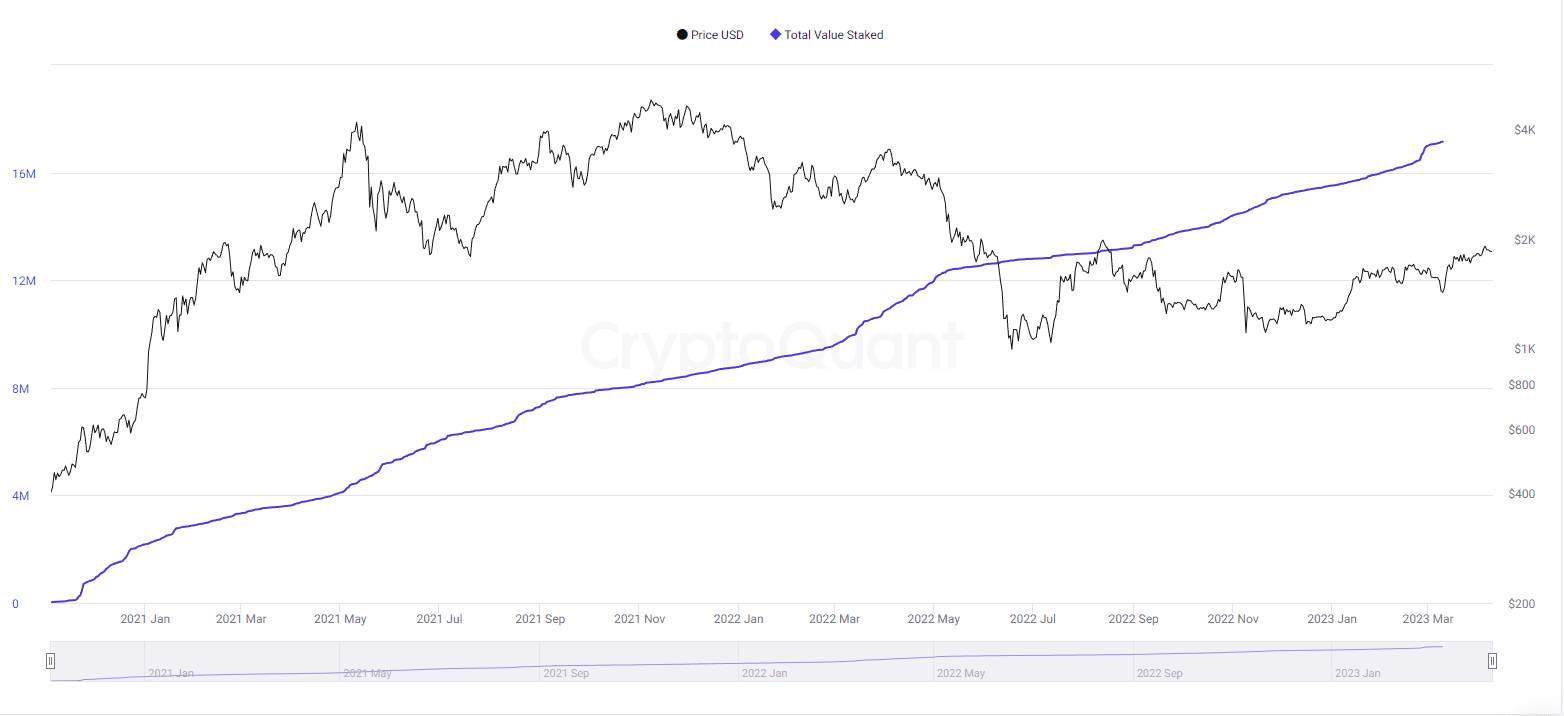Viewport: 1564px width, 716px height.
Task: Click the $400 right axis label
Action: [1521, 495]
